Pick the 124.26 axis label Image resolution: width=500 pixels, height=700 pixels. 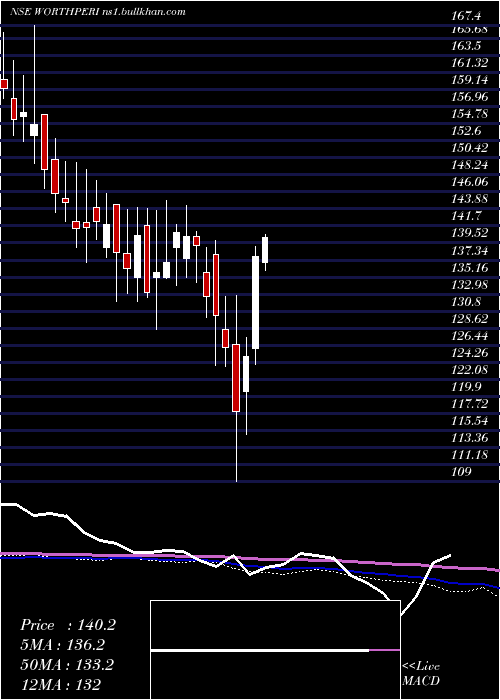click(x=470, y=353)
